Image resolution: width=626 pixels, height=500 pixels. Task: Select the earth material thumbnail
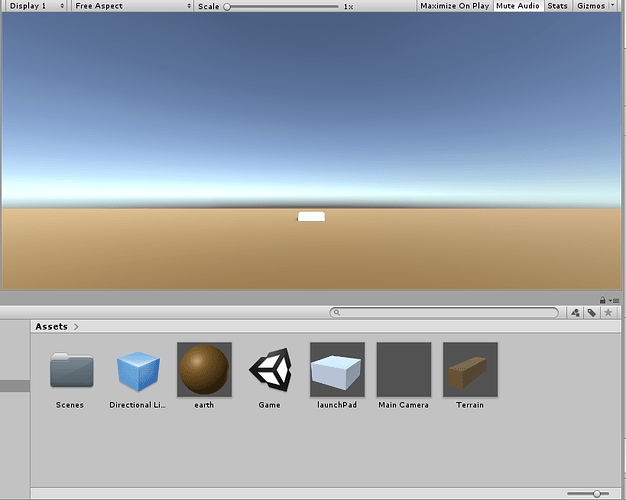pyautogui.click(x=204, y=369)
